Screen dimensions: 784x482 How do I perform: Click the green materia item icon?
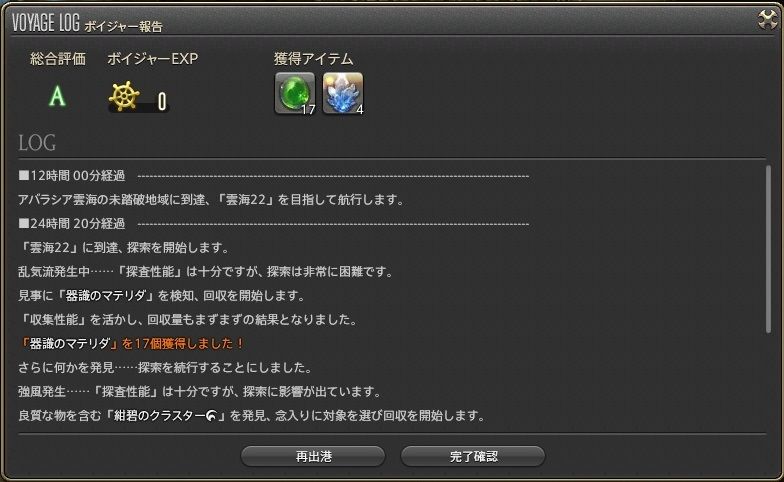tap(295, 94)
